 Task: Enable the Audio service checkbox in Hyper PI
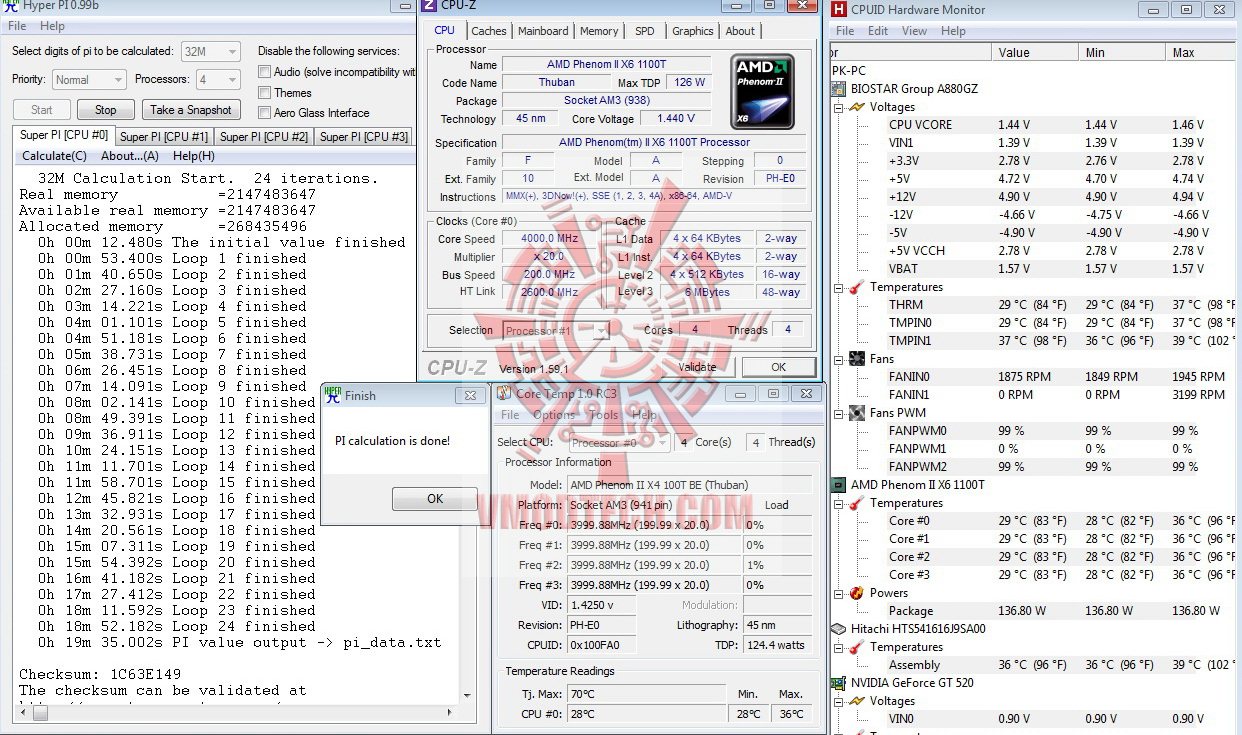(x=265, y=72)
